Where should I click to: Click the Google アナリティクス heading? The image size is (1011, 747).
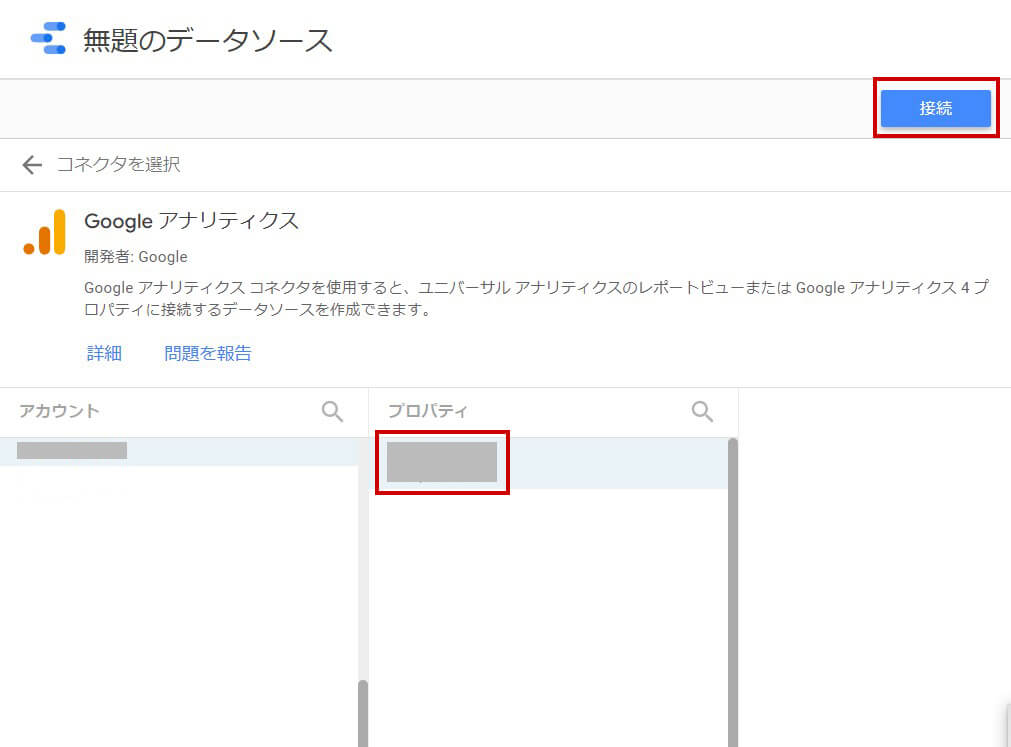point(191,221)
